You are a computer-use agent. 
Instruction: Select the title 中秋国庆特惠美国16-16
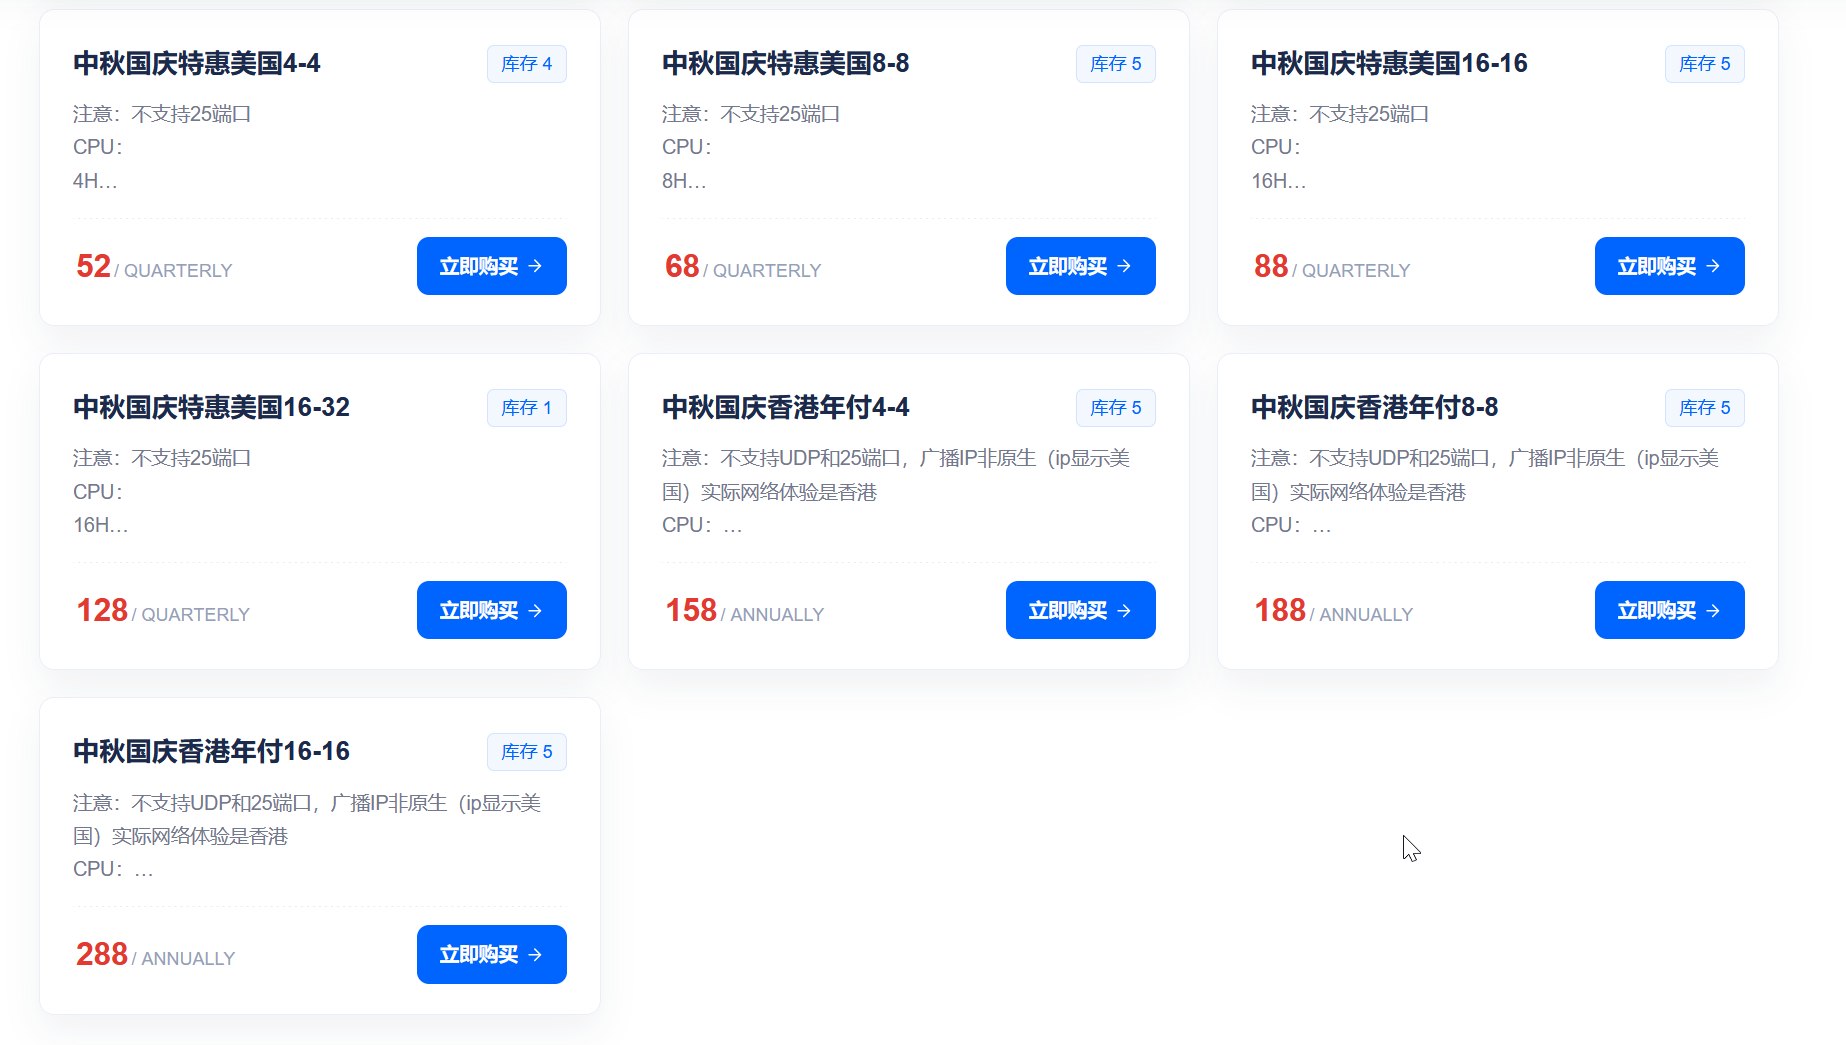coord(1389,63)
